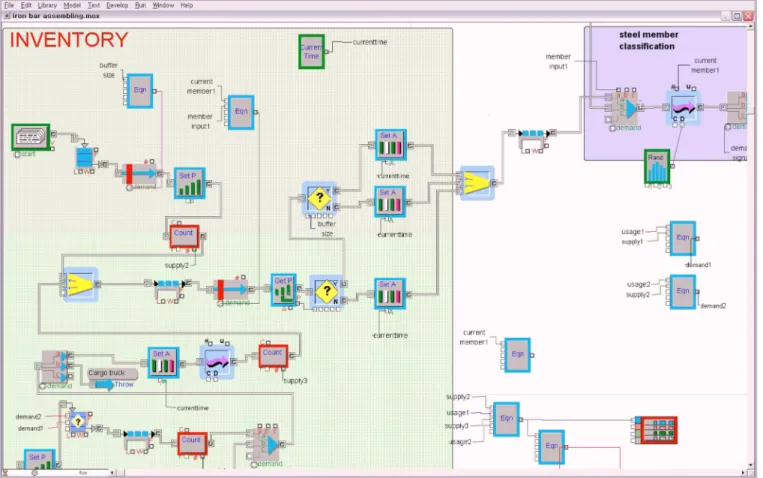Select the Get P block icon
This screenshot has width=763, height=478.
(x=284, y=290)
